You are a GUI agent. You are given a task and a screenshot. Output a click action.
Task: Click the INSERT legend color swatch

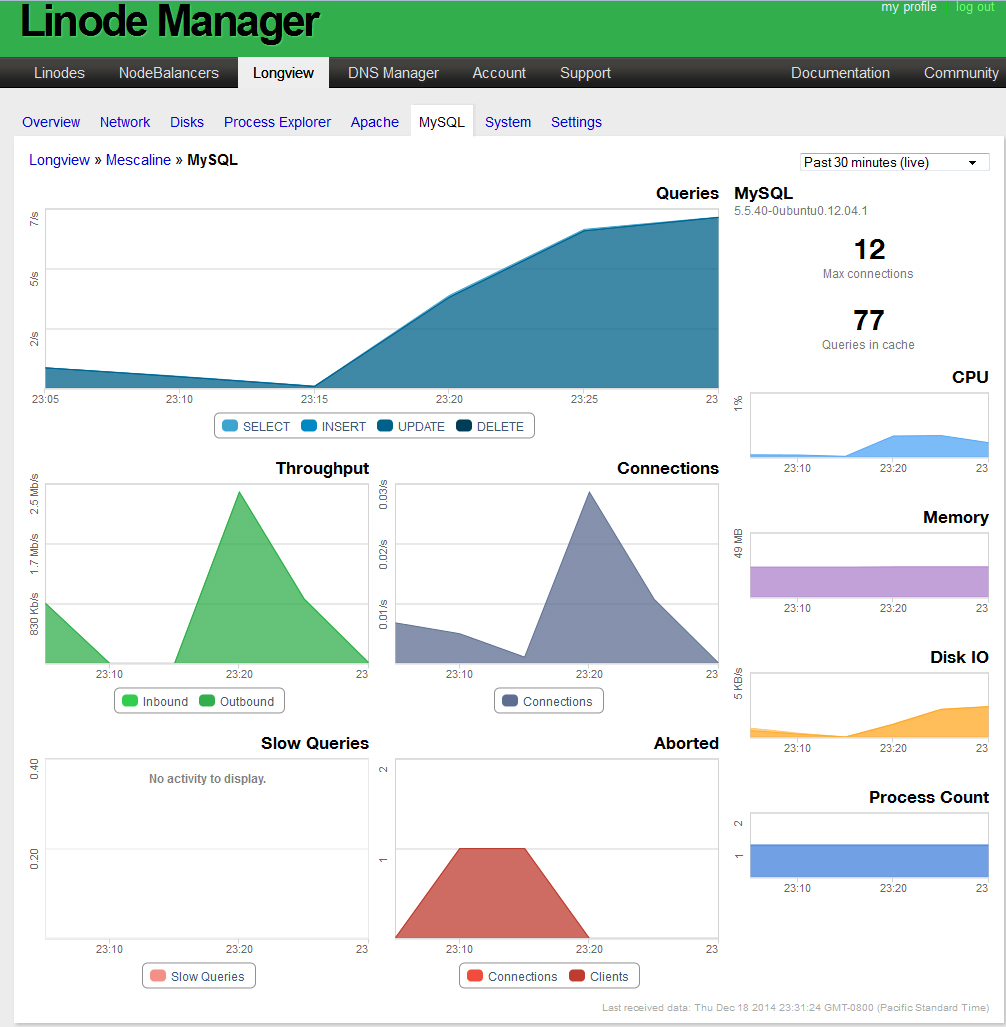308,426
